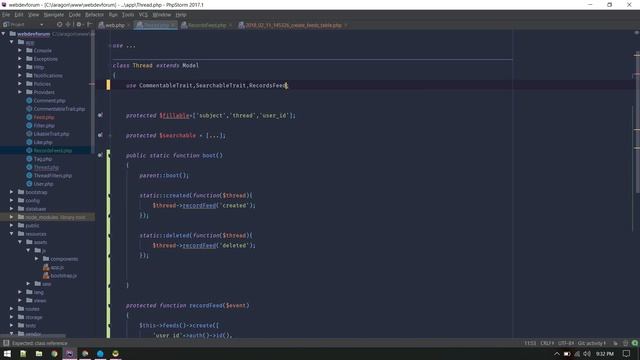Open the Refactor menu
640x360 pixels.
coord(94,15)
